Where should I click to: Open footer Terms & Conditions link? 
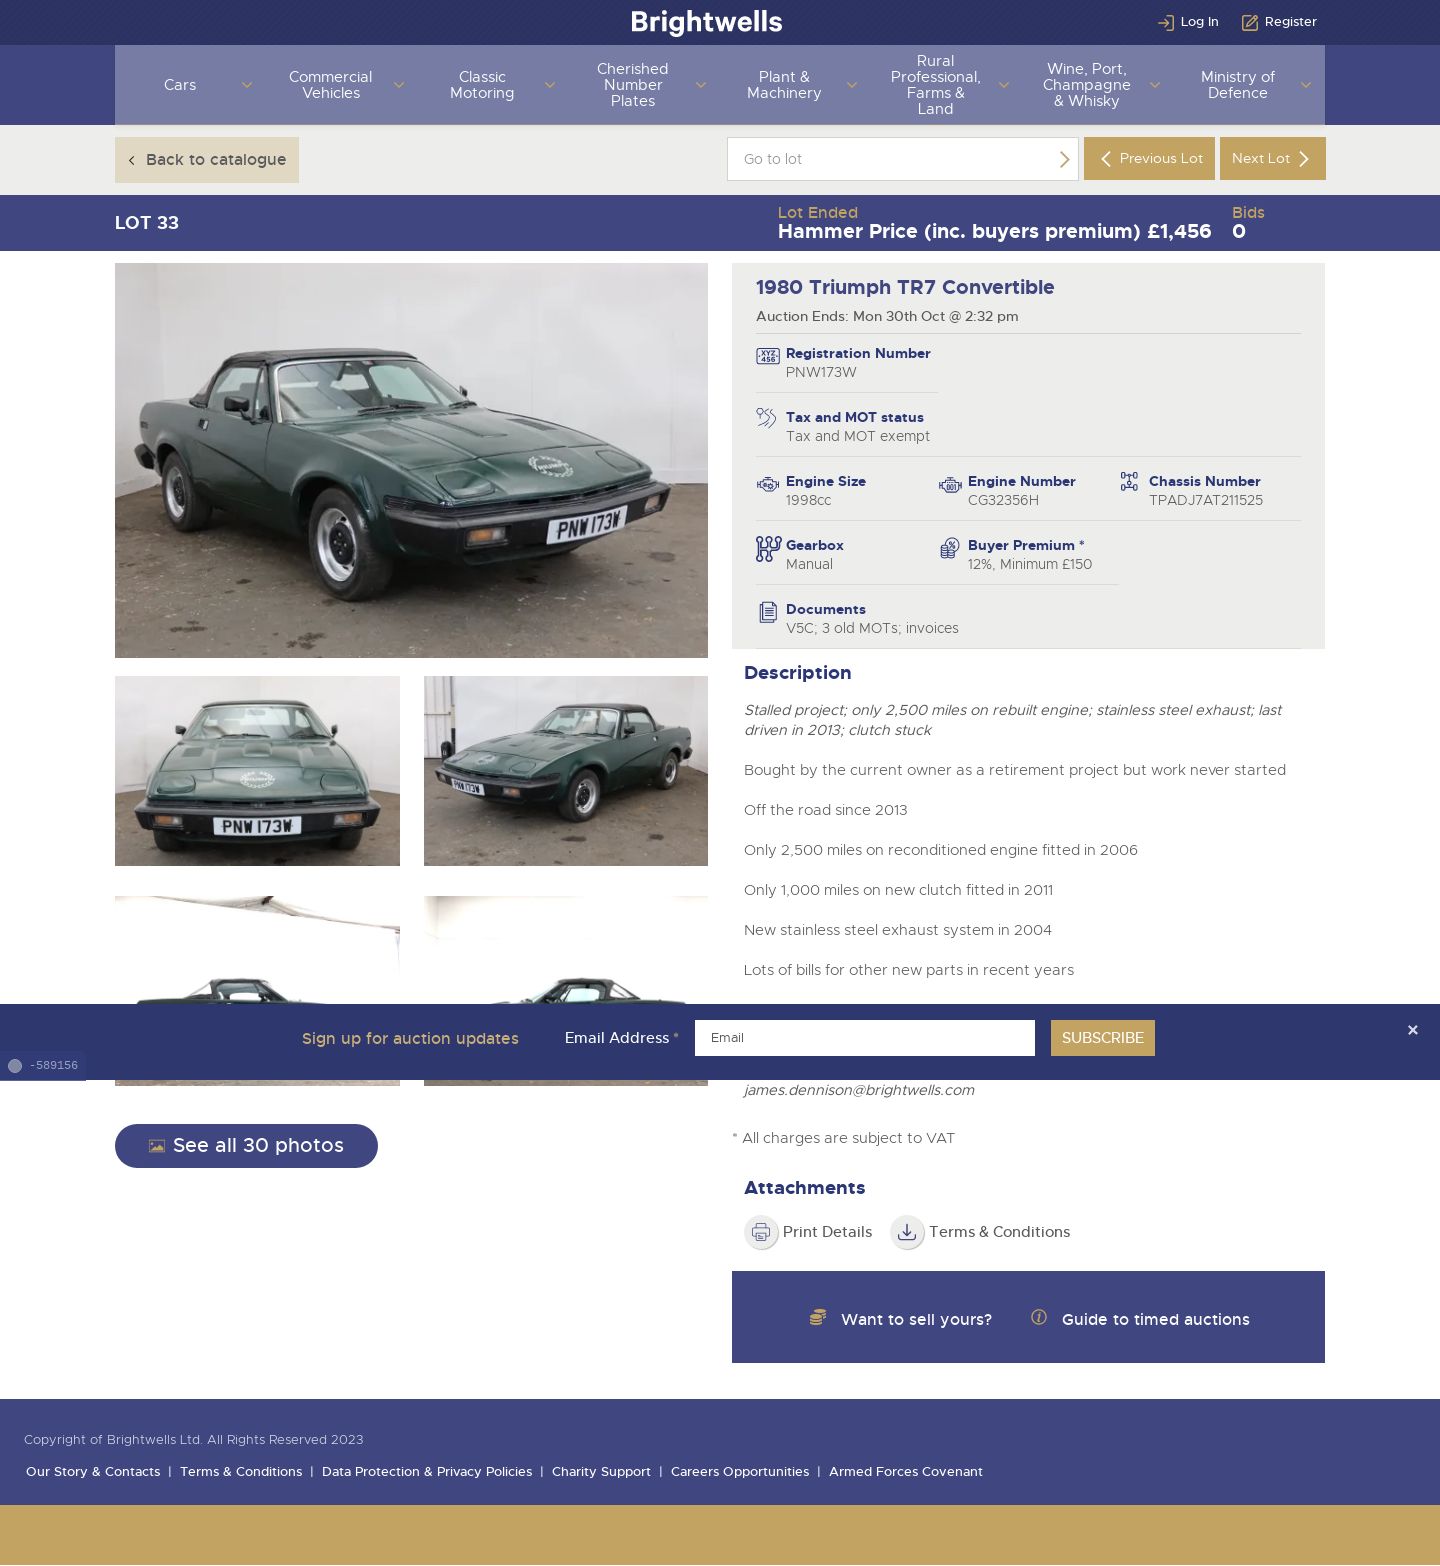[241, 1472]
